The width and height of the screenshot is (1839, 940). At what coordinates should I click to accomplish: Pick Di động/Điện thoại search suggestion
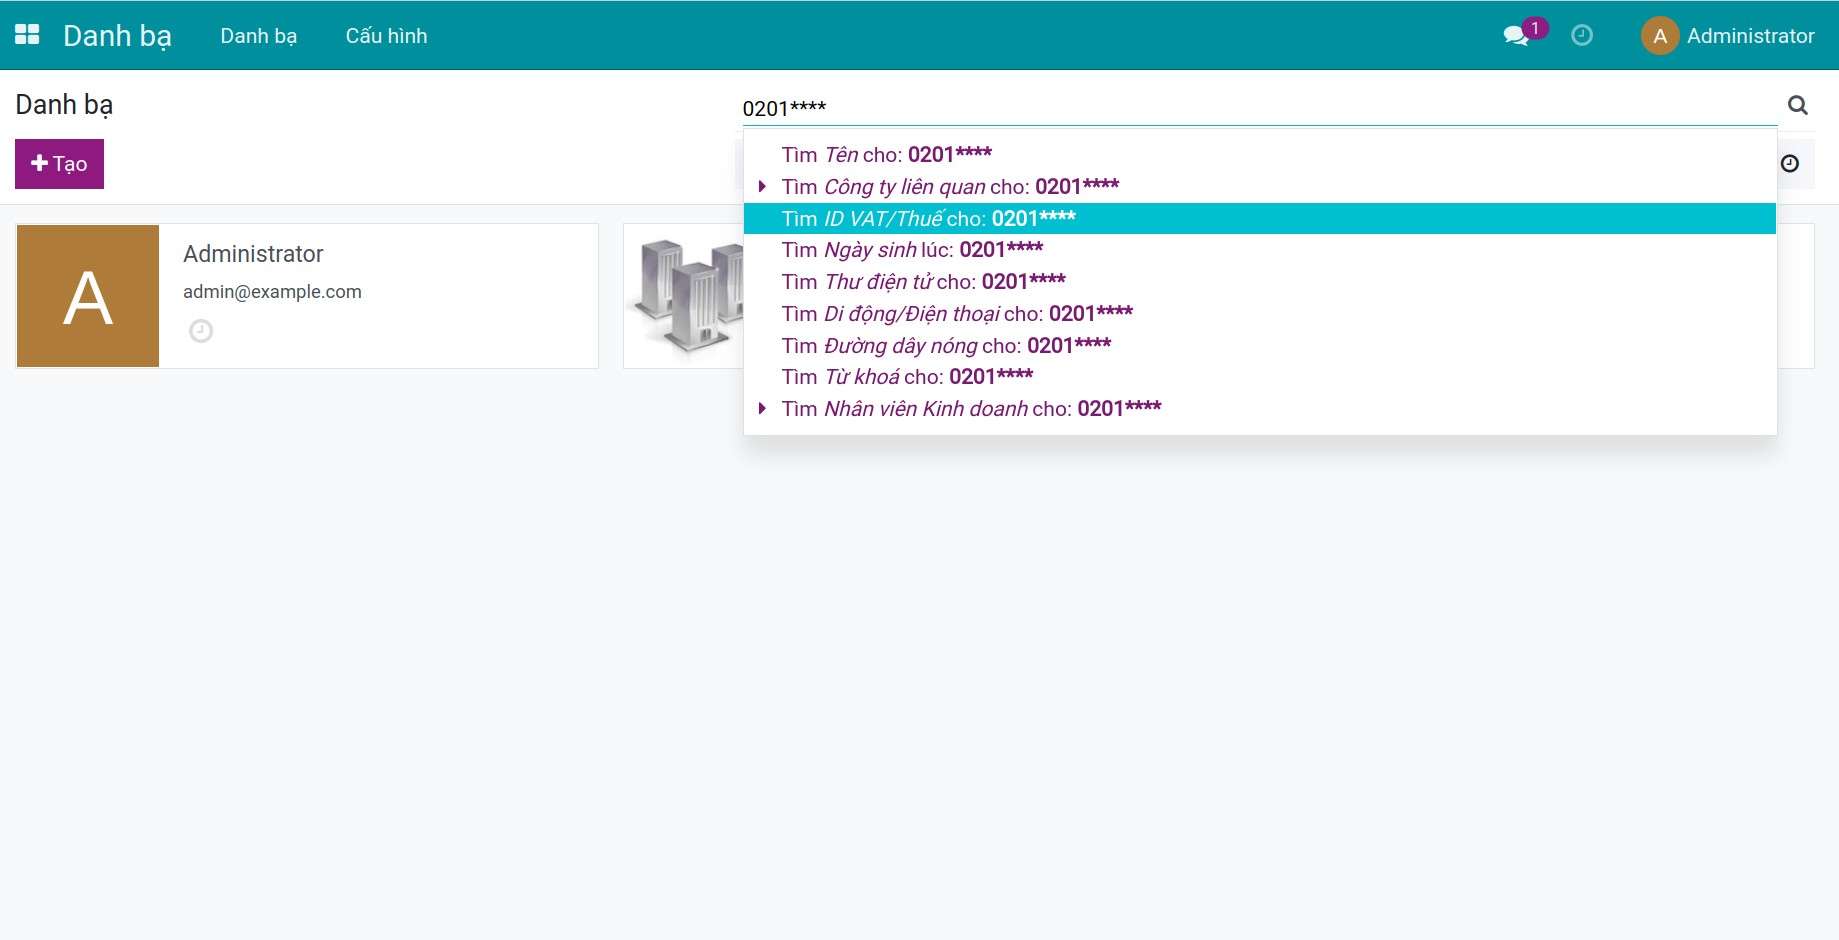[957, 314]
